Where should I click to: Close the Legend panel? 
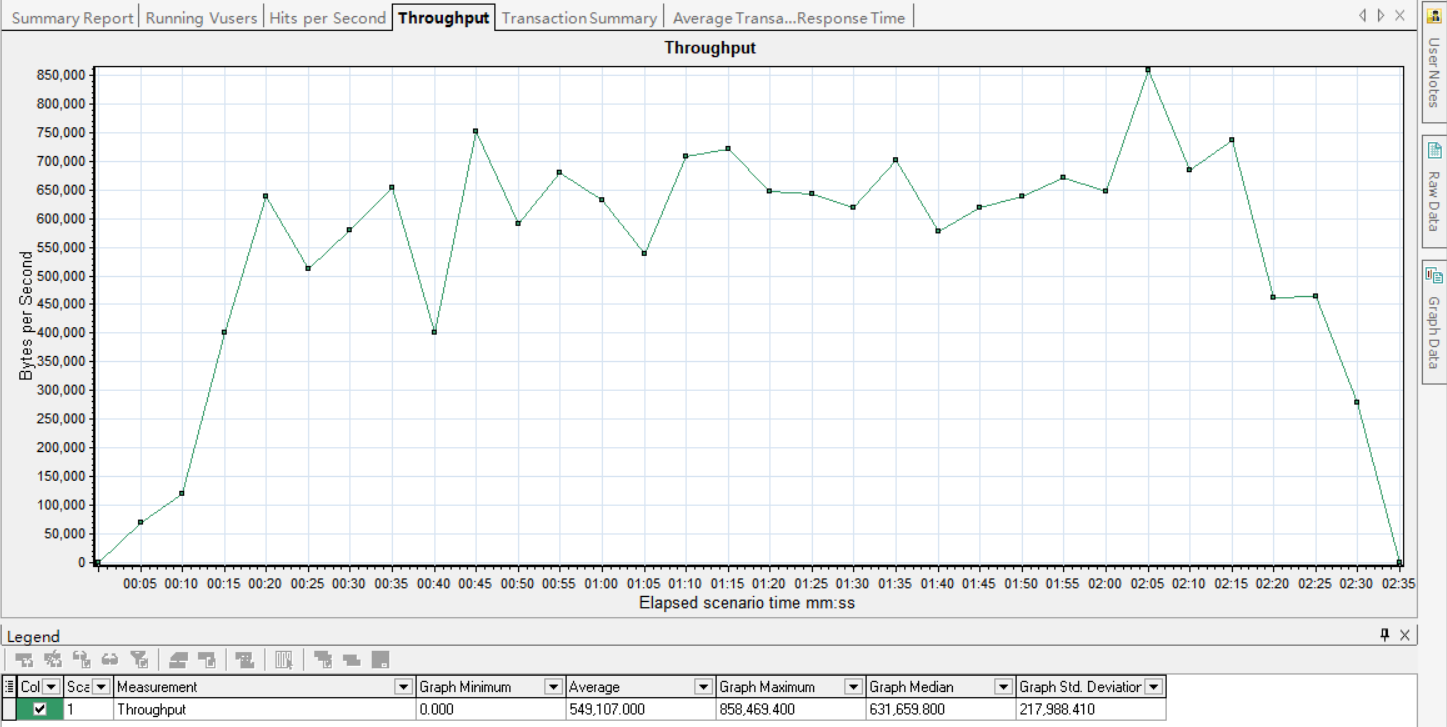tap(1404, 635)
